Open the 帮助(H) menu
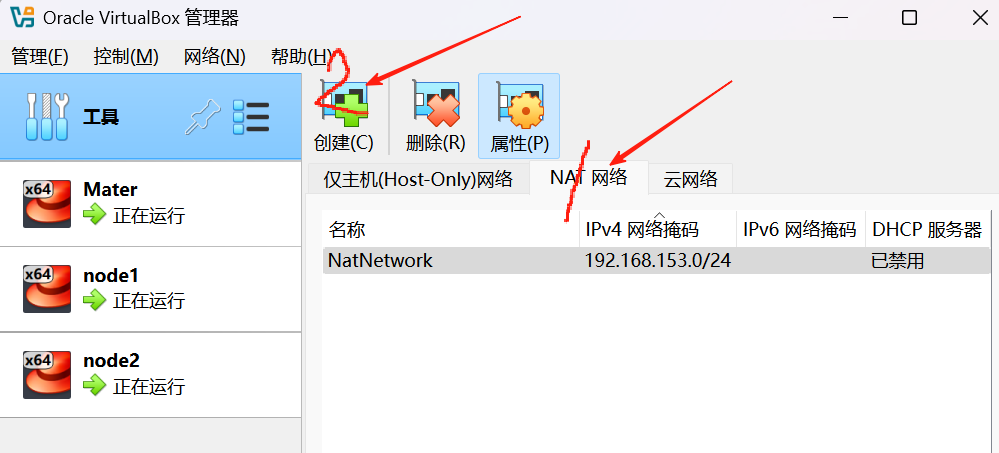Image resolution: width=999 pixels, height=453 pixels. point(301,57)
